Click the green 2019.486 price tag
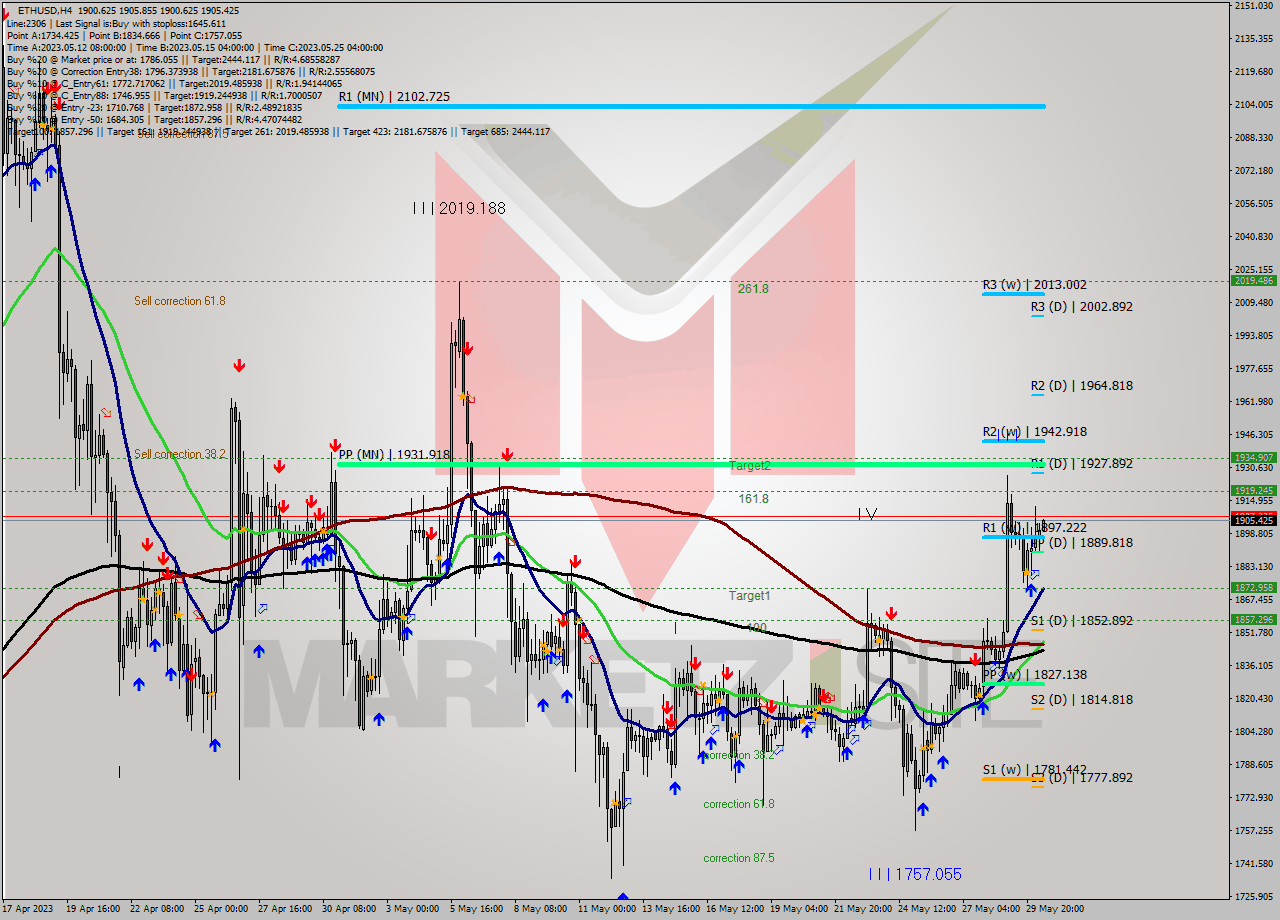The width and height of the screenshot is (1280, 920). [x=1253, y=281]
